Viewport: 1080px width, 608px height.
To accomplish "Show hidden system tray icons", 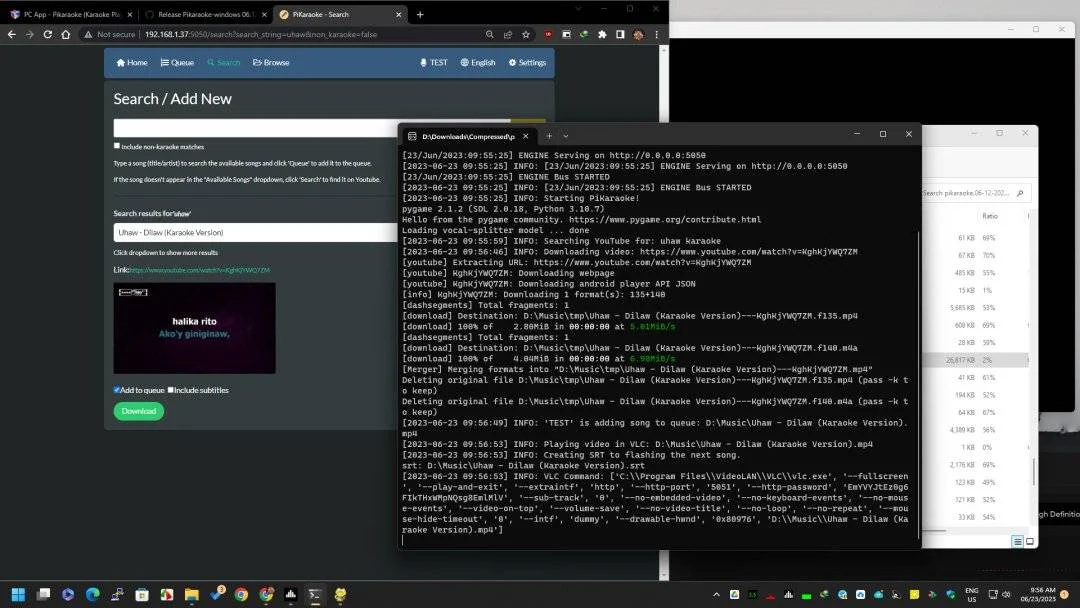I will [716, 594].
